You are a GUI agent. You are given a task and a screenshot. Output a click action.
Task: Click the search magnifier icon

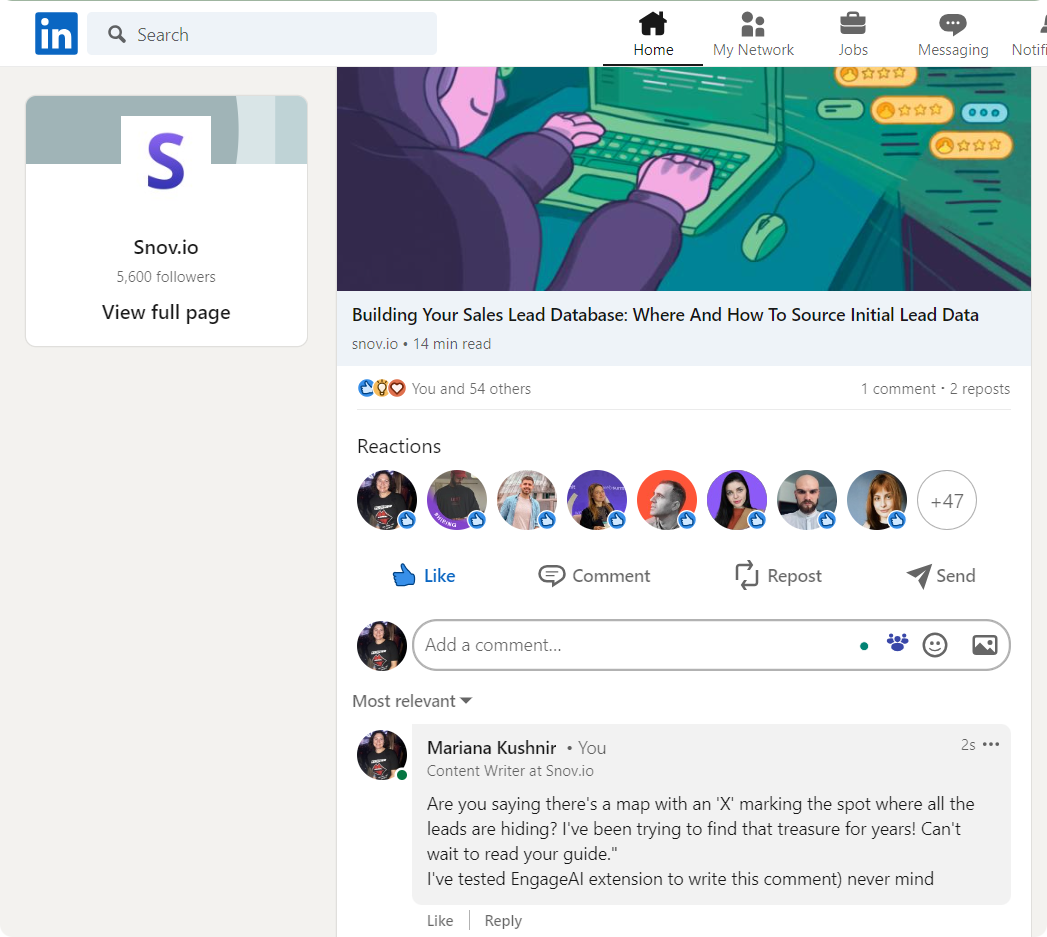(117, 34)
